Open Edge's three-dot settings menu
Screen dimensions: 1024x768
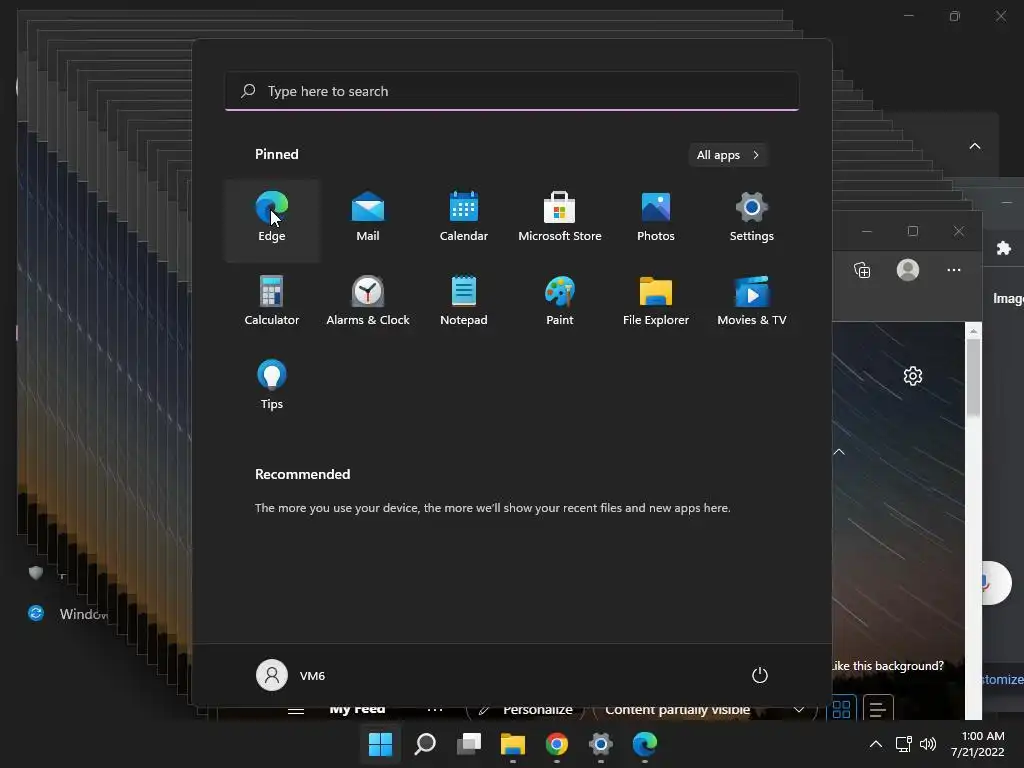click(953, 270)
